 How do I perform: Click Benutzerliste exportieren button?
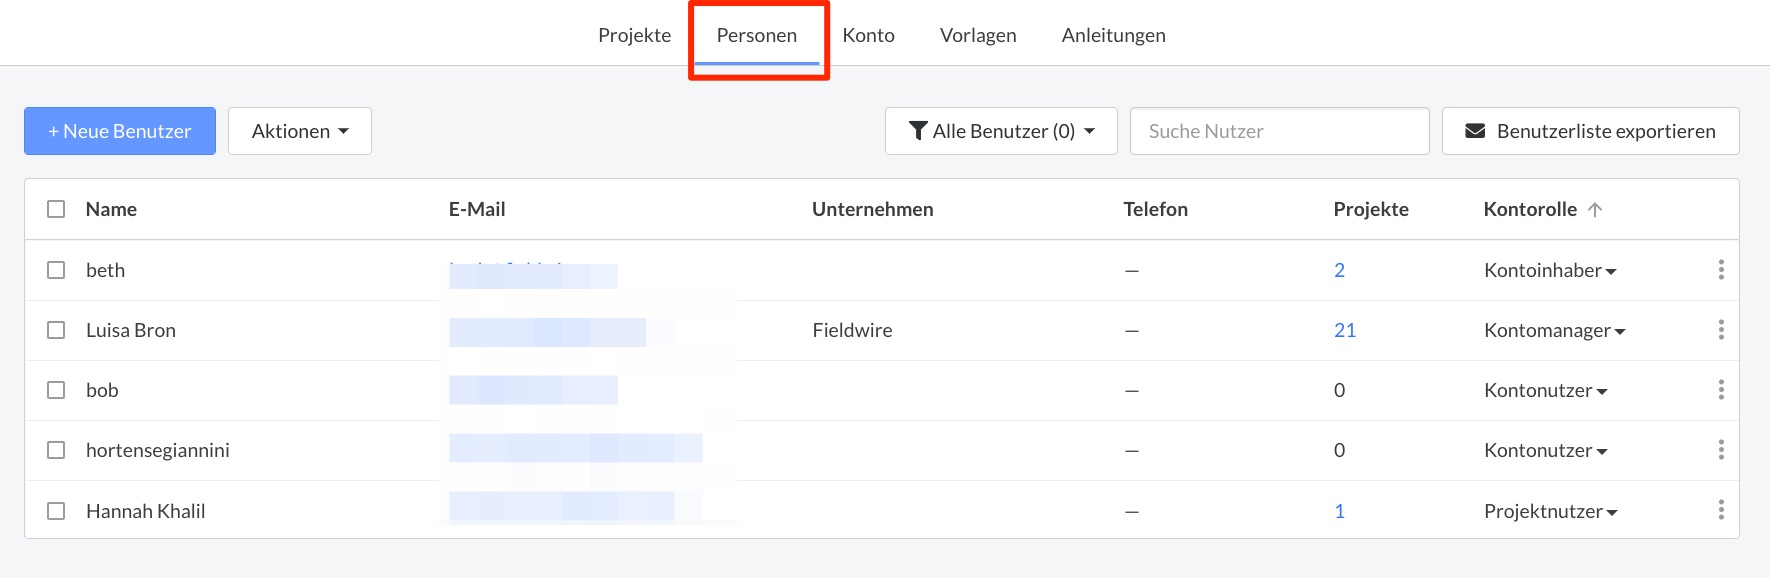point(1591,131)
